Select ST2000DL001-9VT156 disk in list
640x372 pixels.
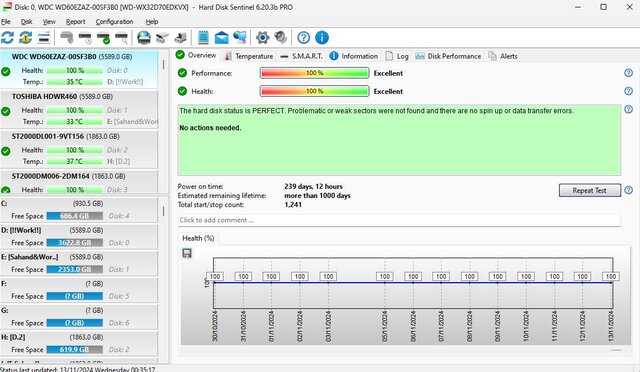pos(79,149)
